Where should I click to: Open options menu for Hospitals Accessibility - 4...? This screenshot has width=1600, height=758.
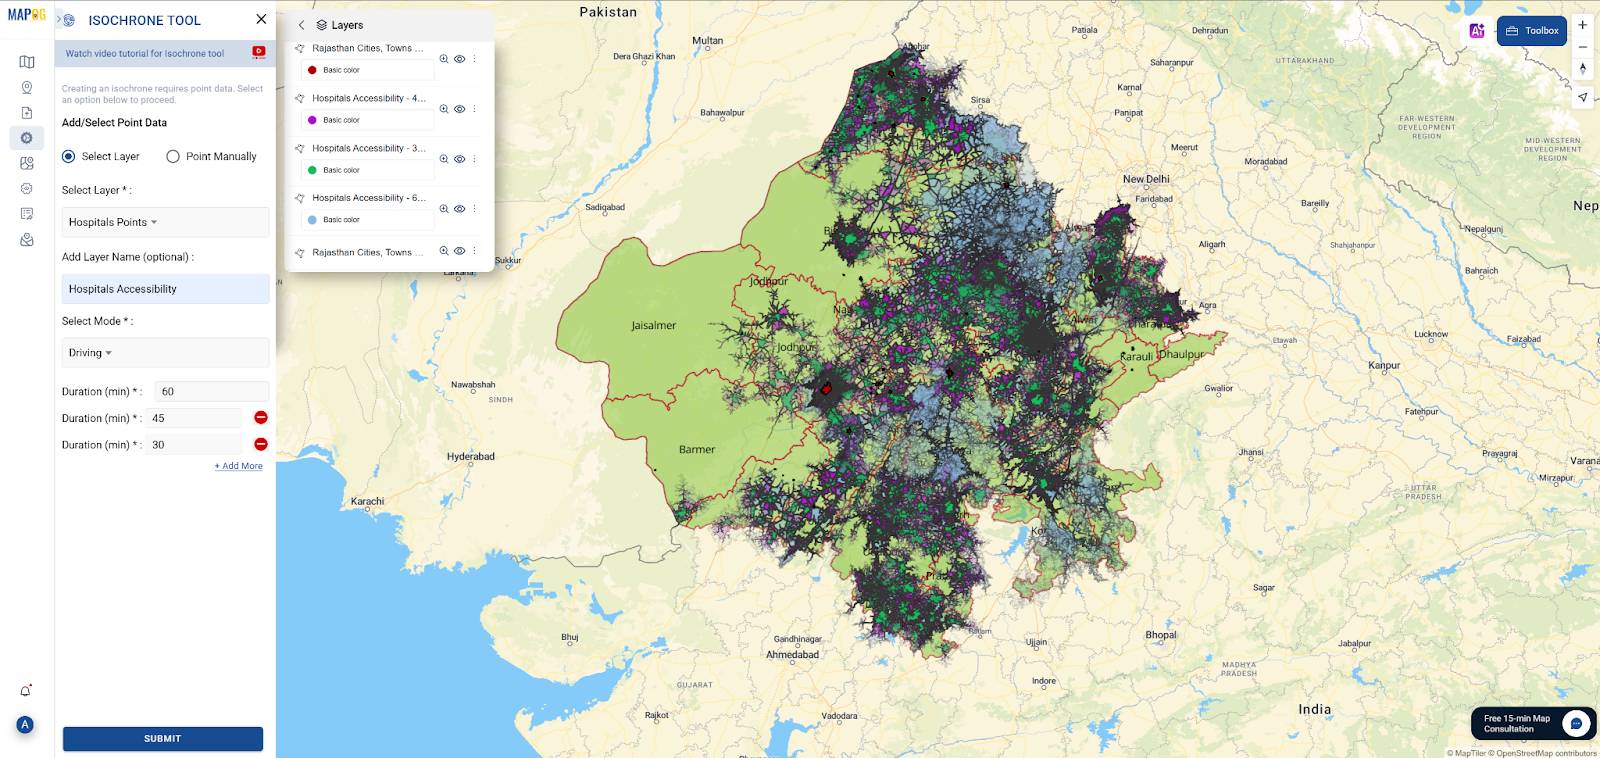tap(474, 109)
